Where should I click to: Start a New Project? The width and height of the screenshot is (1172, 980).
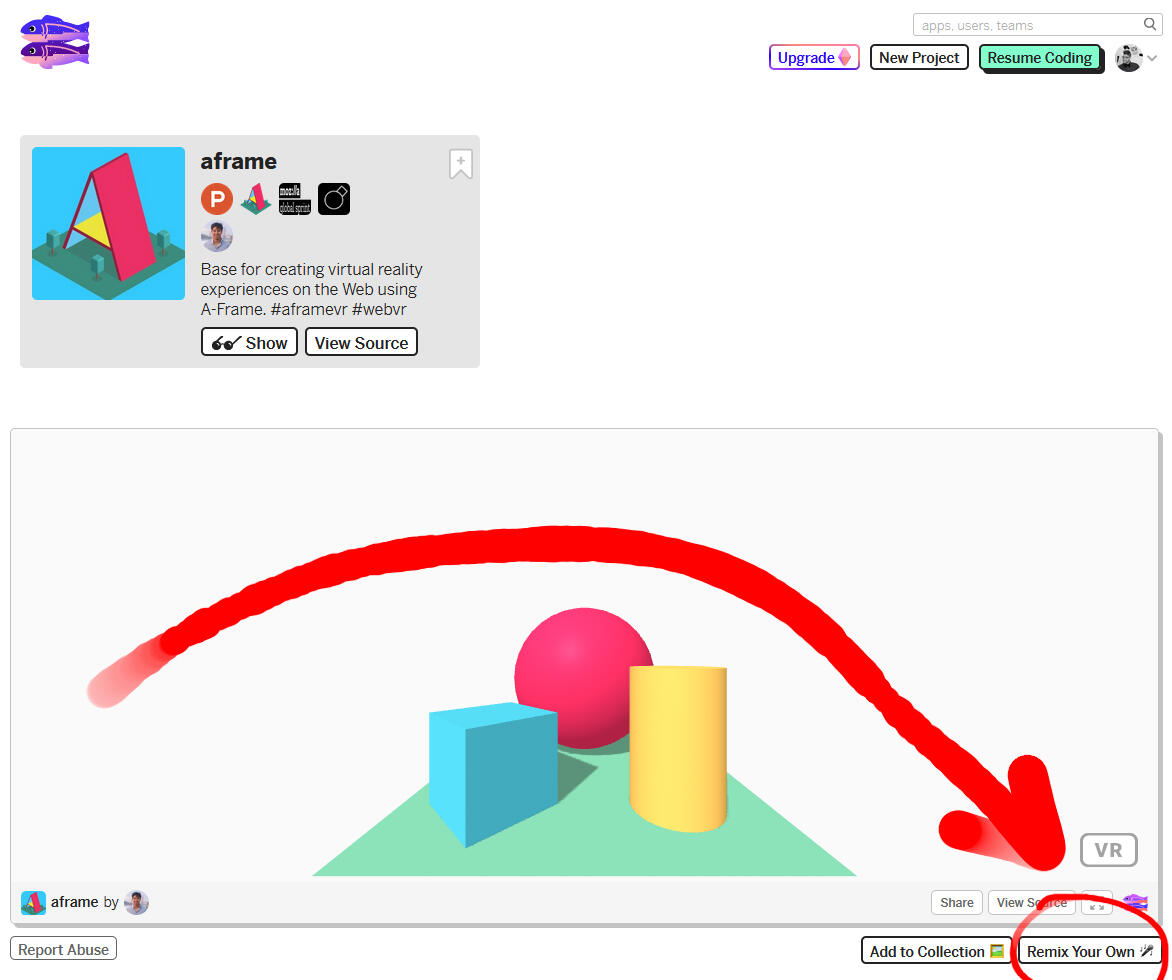click(919, 58)
